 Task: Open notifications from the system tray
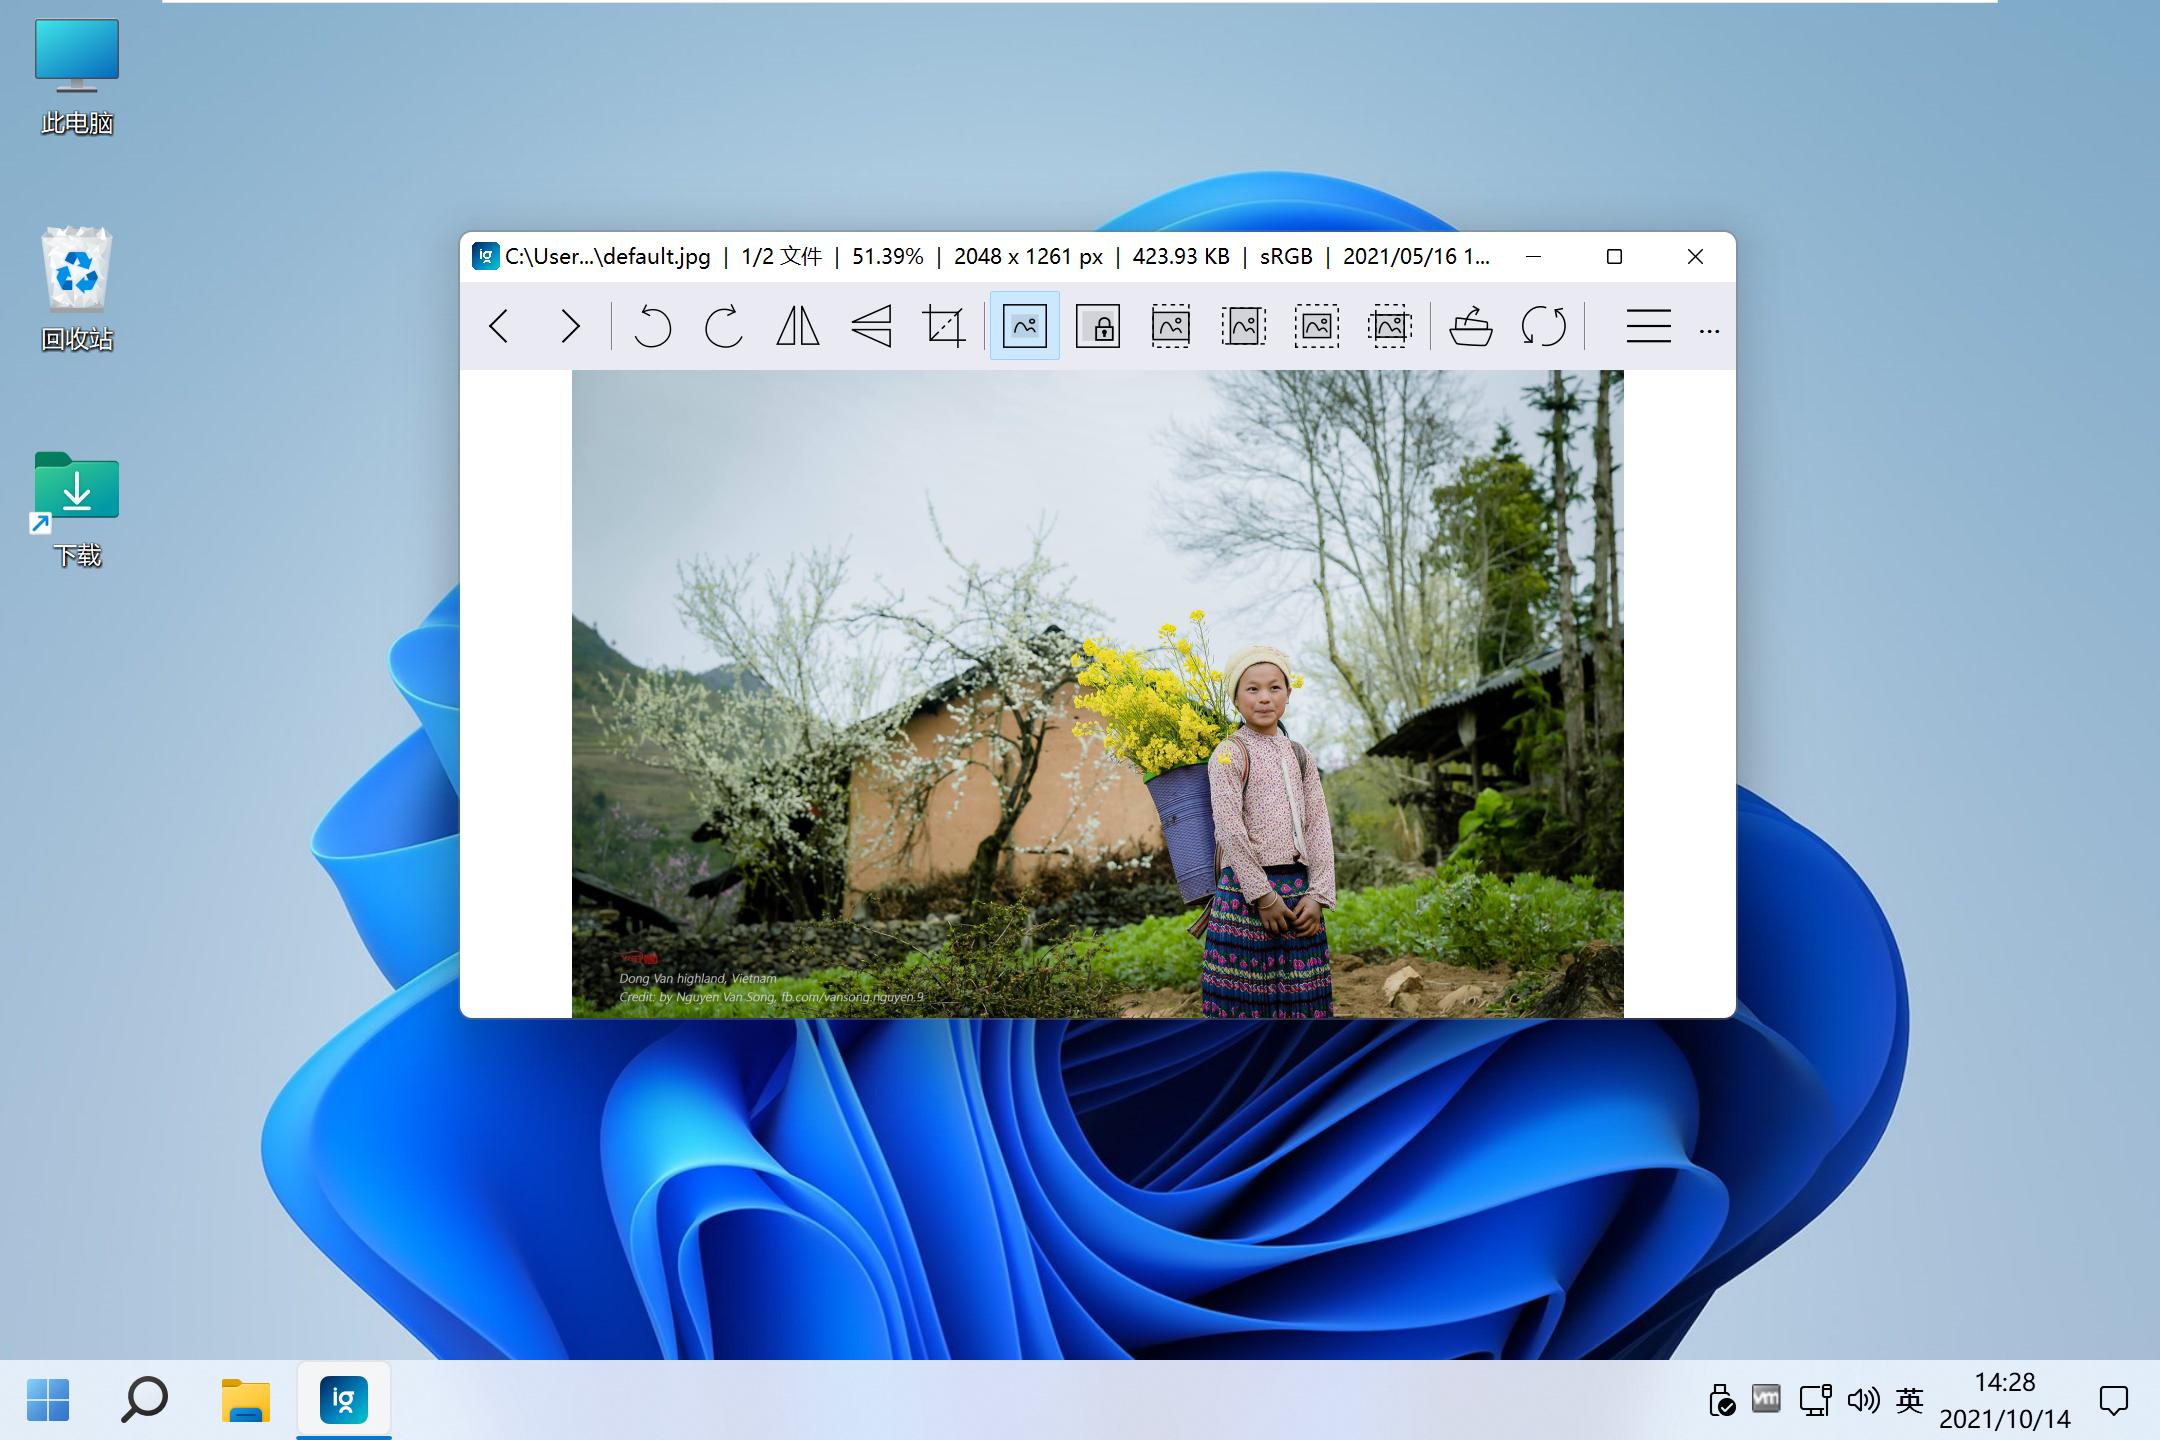(2116, 1397)
